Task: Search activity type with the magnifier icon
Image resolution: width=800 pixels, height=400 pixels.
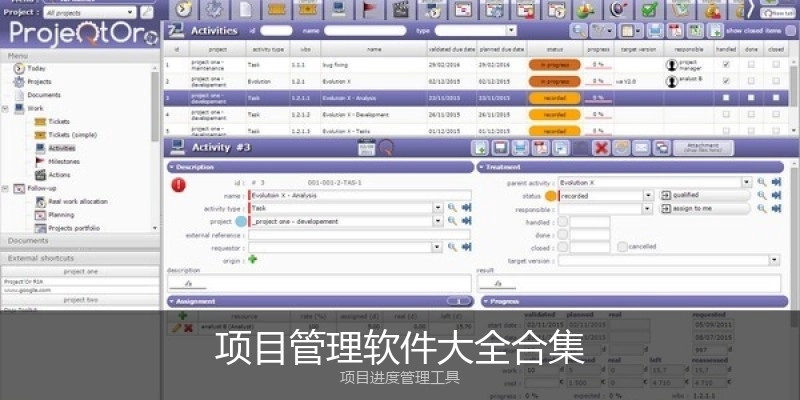Action: [x=452, y=208]
